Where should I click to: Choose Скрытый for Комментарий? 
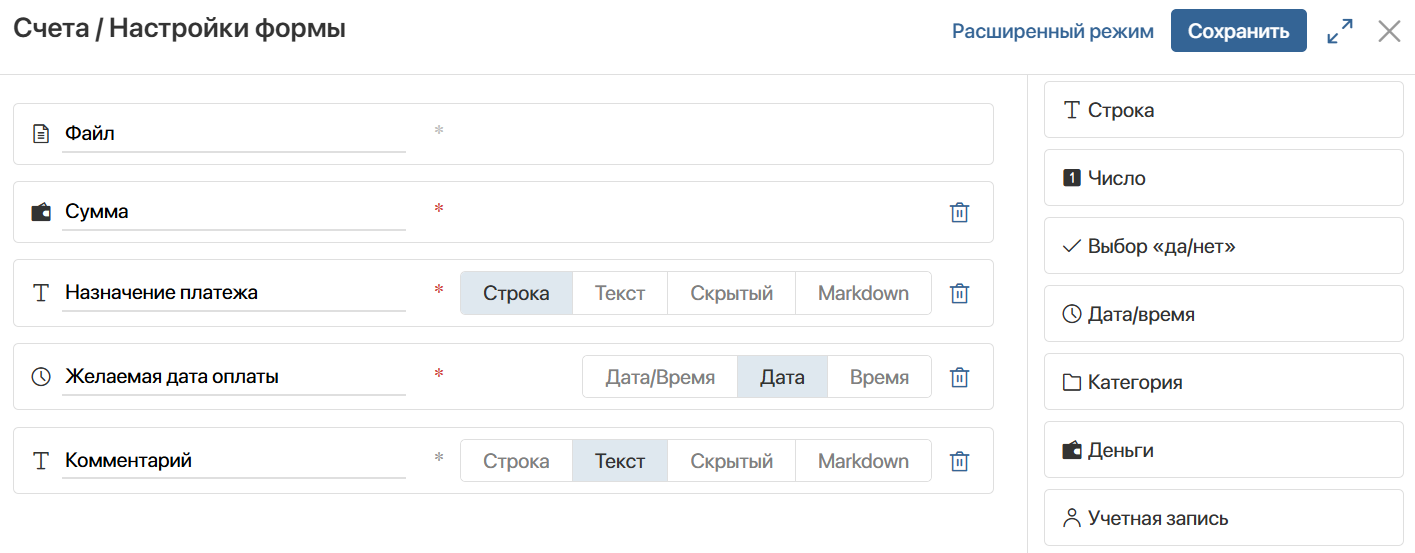coord(732,461)
